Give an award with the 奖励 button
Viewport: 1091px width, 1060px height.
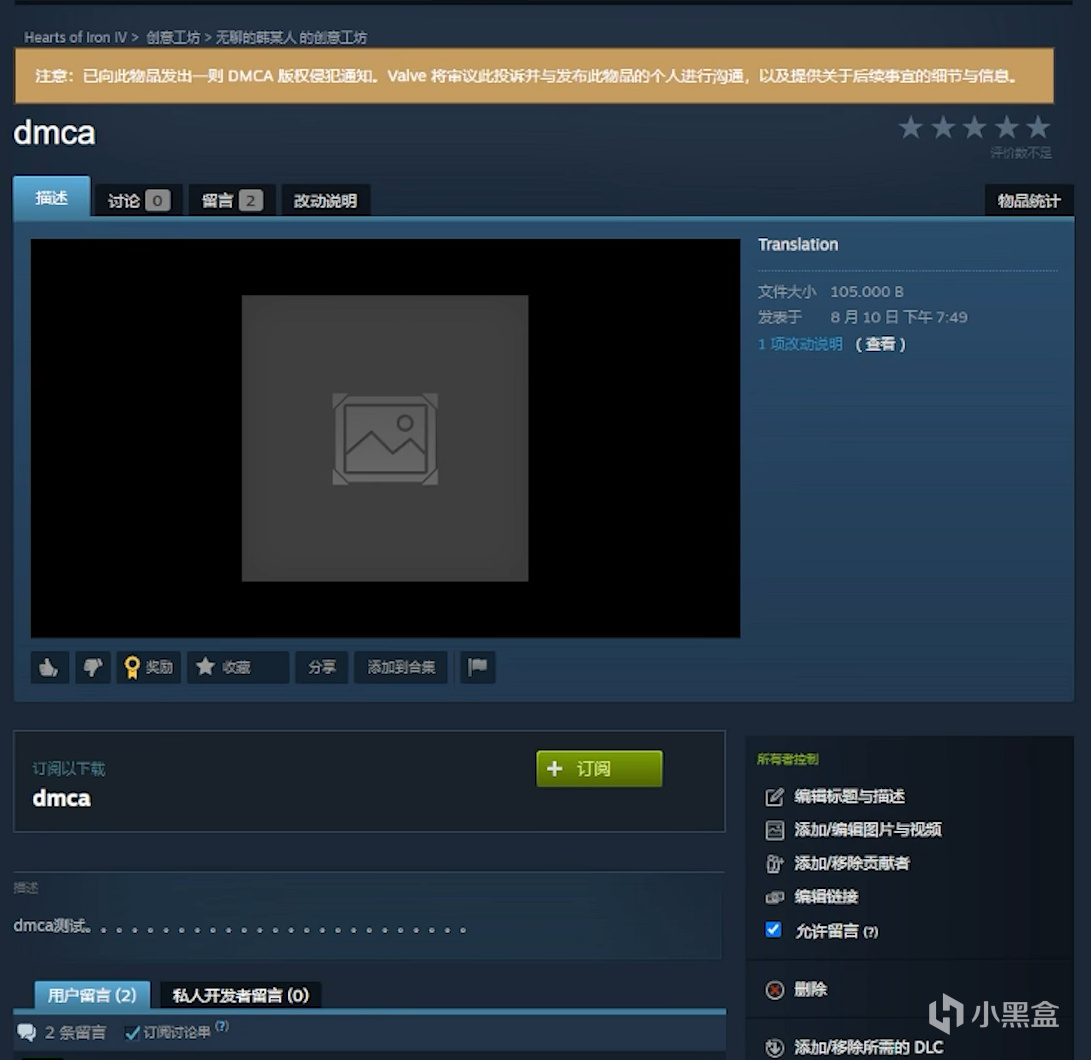pyautogui.click(x=148, y=667)
